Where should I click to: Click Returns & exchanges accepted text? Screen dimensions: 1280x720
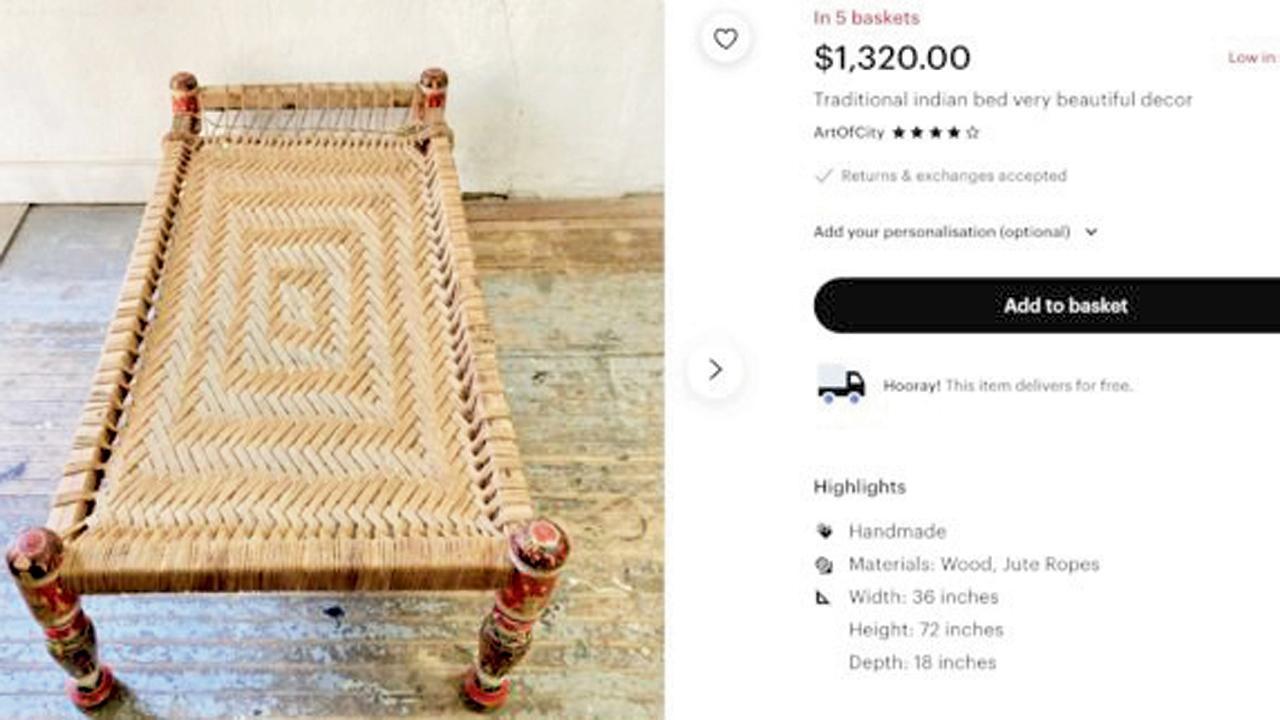(x=953, y=176)
